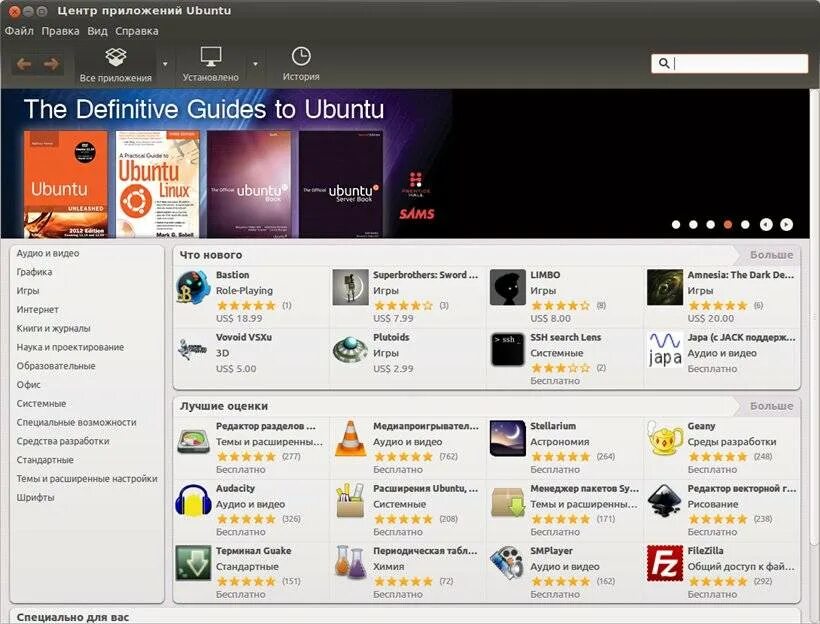The width and height of the screenshot is (820, 624).
Task: Open the Графика category
Action: coord(34,272)
